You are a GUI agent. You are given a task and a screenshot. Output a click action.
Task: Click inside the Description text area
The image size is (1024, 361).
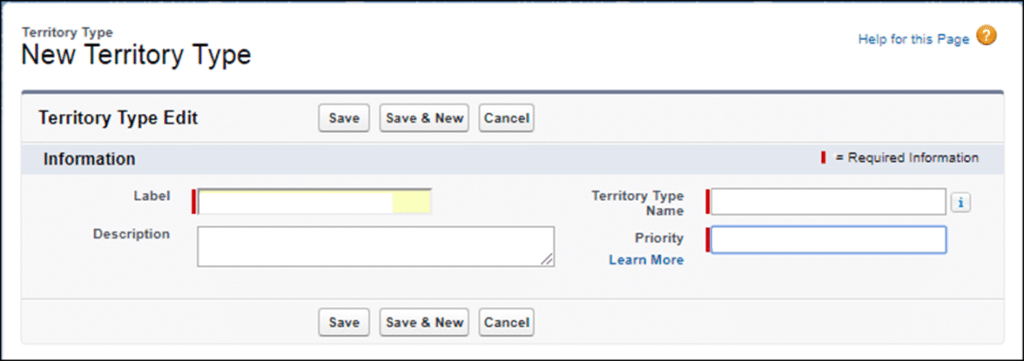(376, 247)
